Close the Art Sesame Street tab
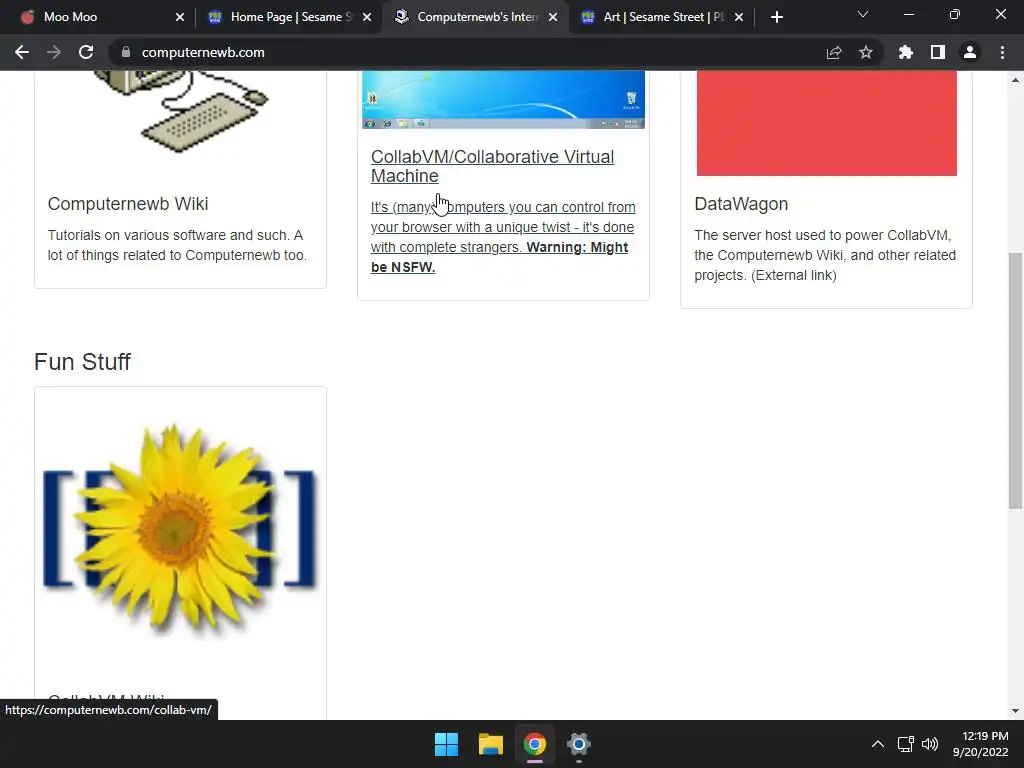 click(739, 17)
